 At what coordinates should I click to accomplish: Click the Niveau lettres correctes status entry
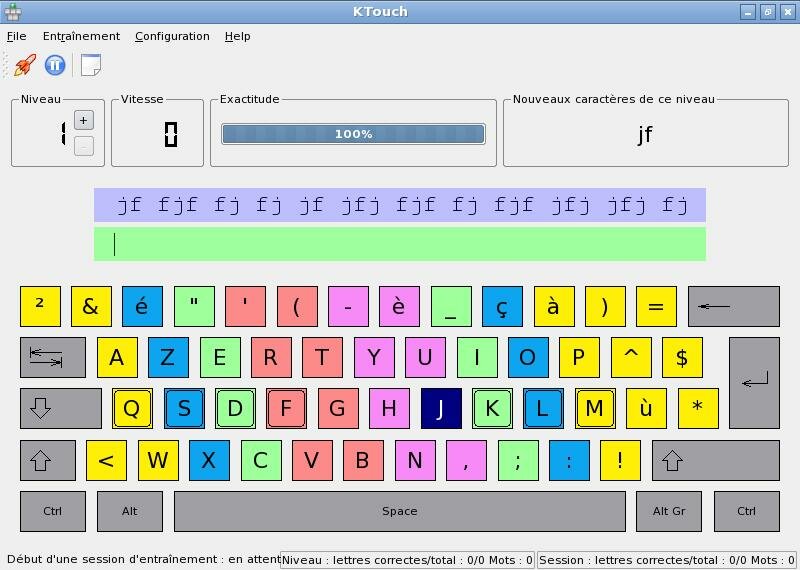pos(407,560)
